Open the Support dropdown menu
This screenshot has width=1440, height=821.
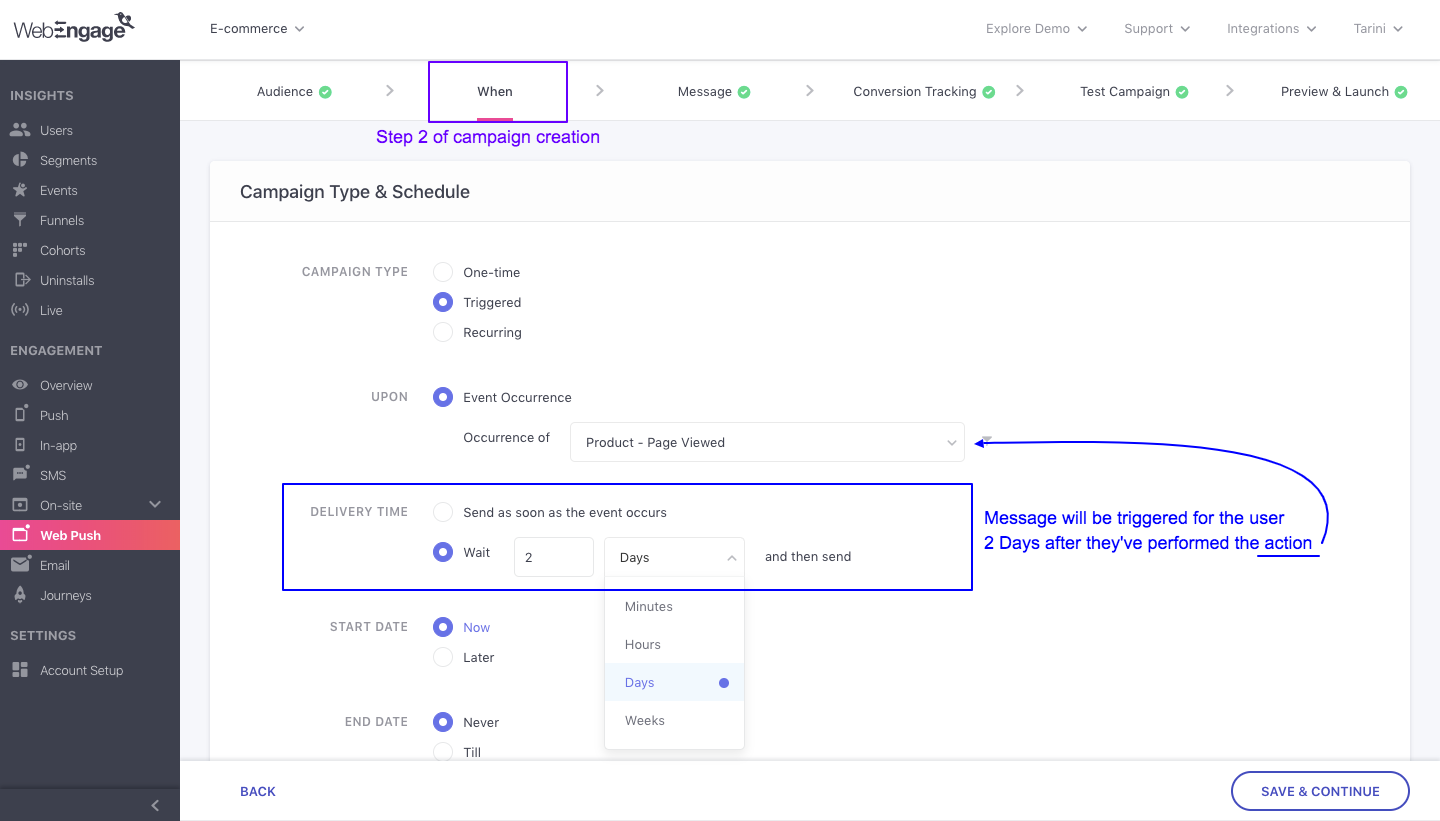(x=1157, y=29)
